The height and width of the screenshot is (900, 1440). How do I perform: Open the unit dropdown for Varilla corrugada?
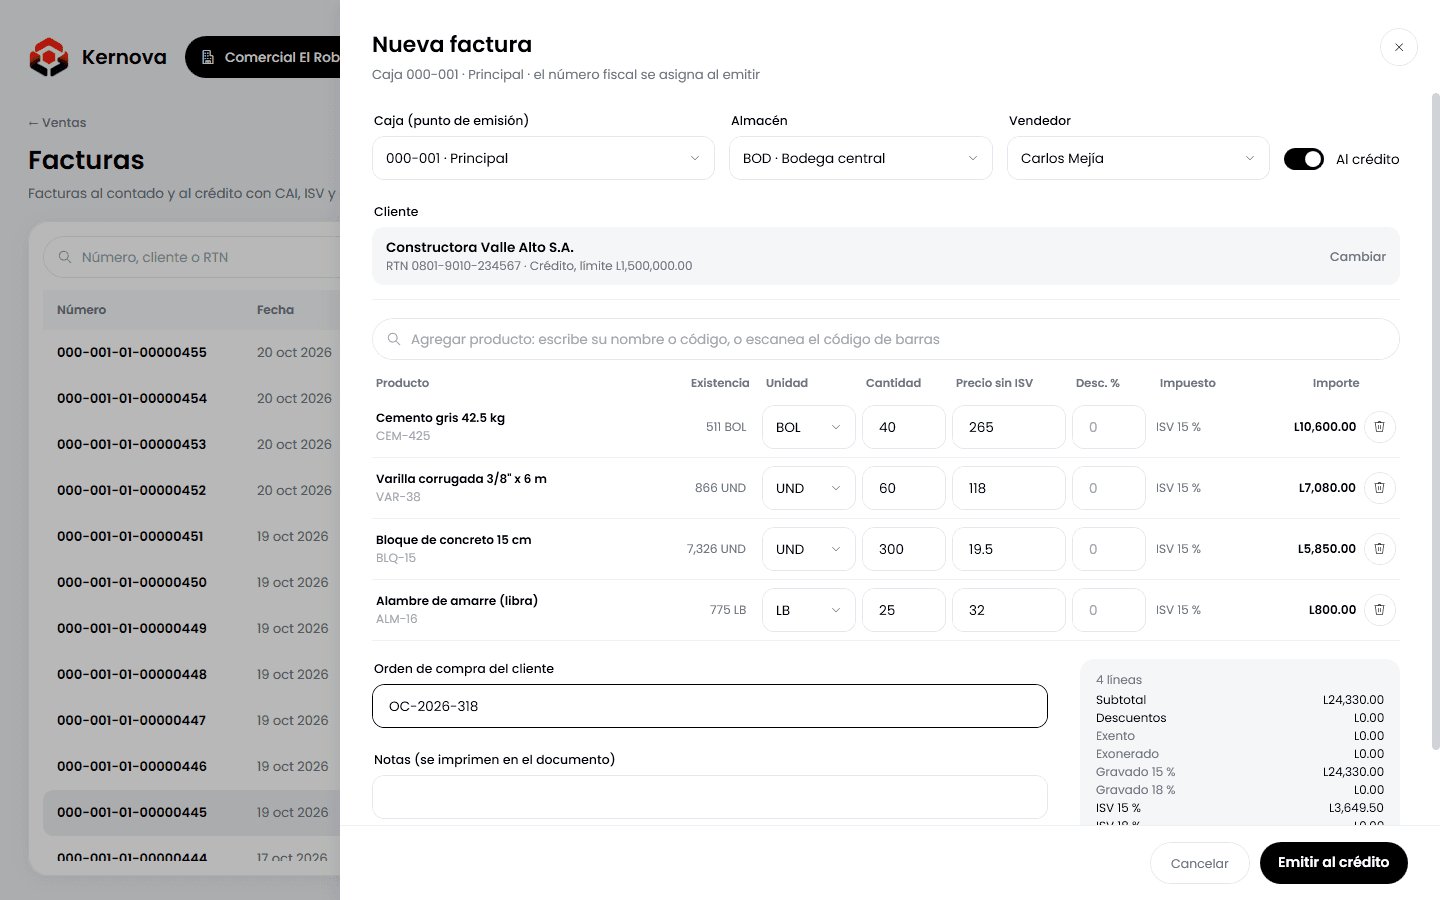click(808, 488)
